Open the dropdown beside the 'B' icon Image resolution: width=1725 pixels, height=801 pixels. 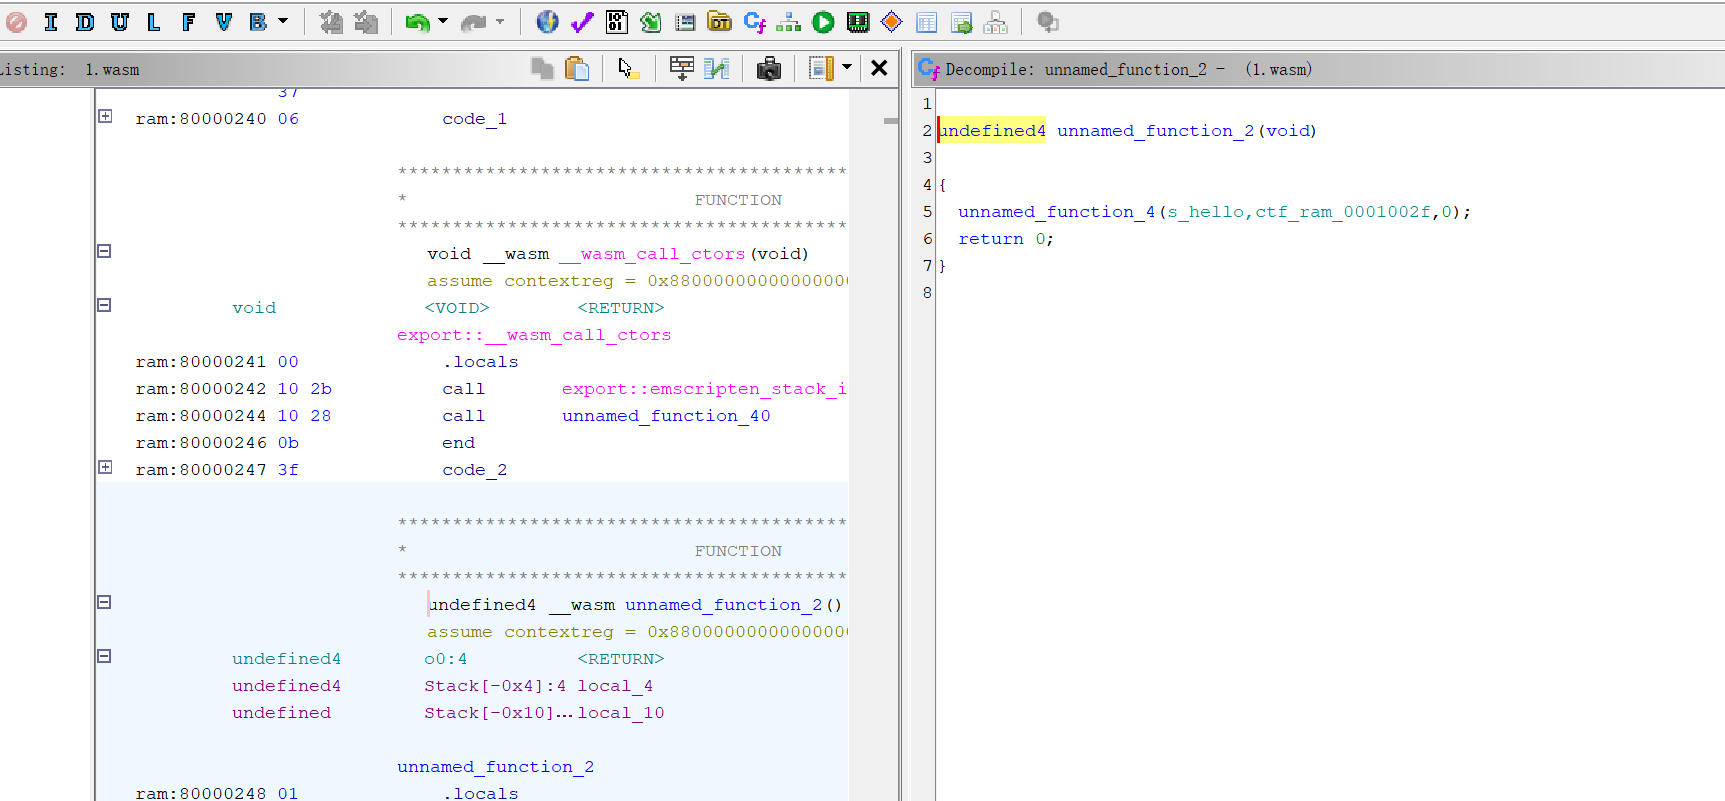(283, 22)
